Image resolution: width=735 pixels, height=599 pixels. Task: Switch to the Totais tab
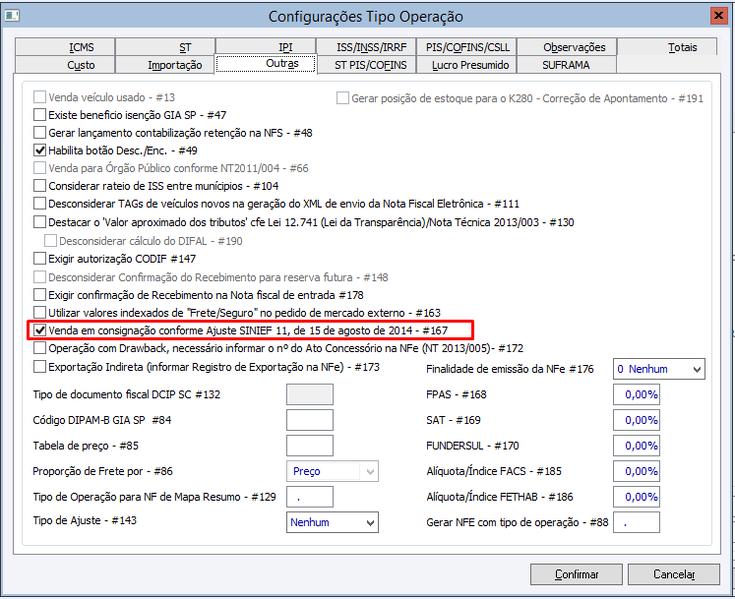[x=667, y=47]
